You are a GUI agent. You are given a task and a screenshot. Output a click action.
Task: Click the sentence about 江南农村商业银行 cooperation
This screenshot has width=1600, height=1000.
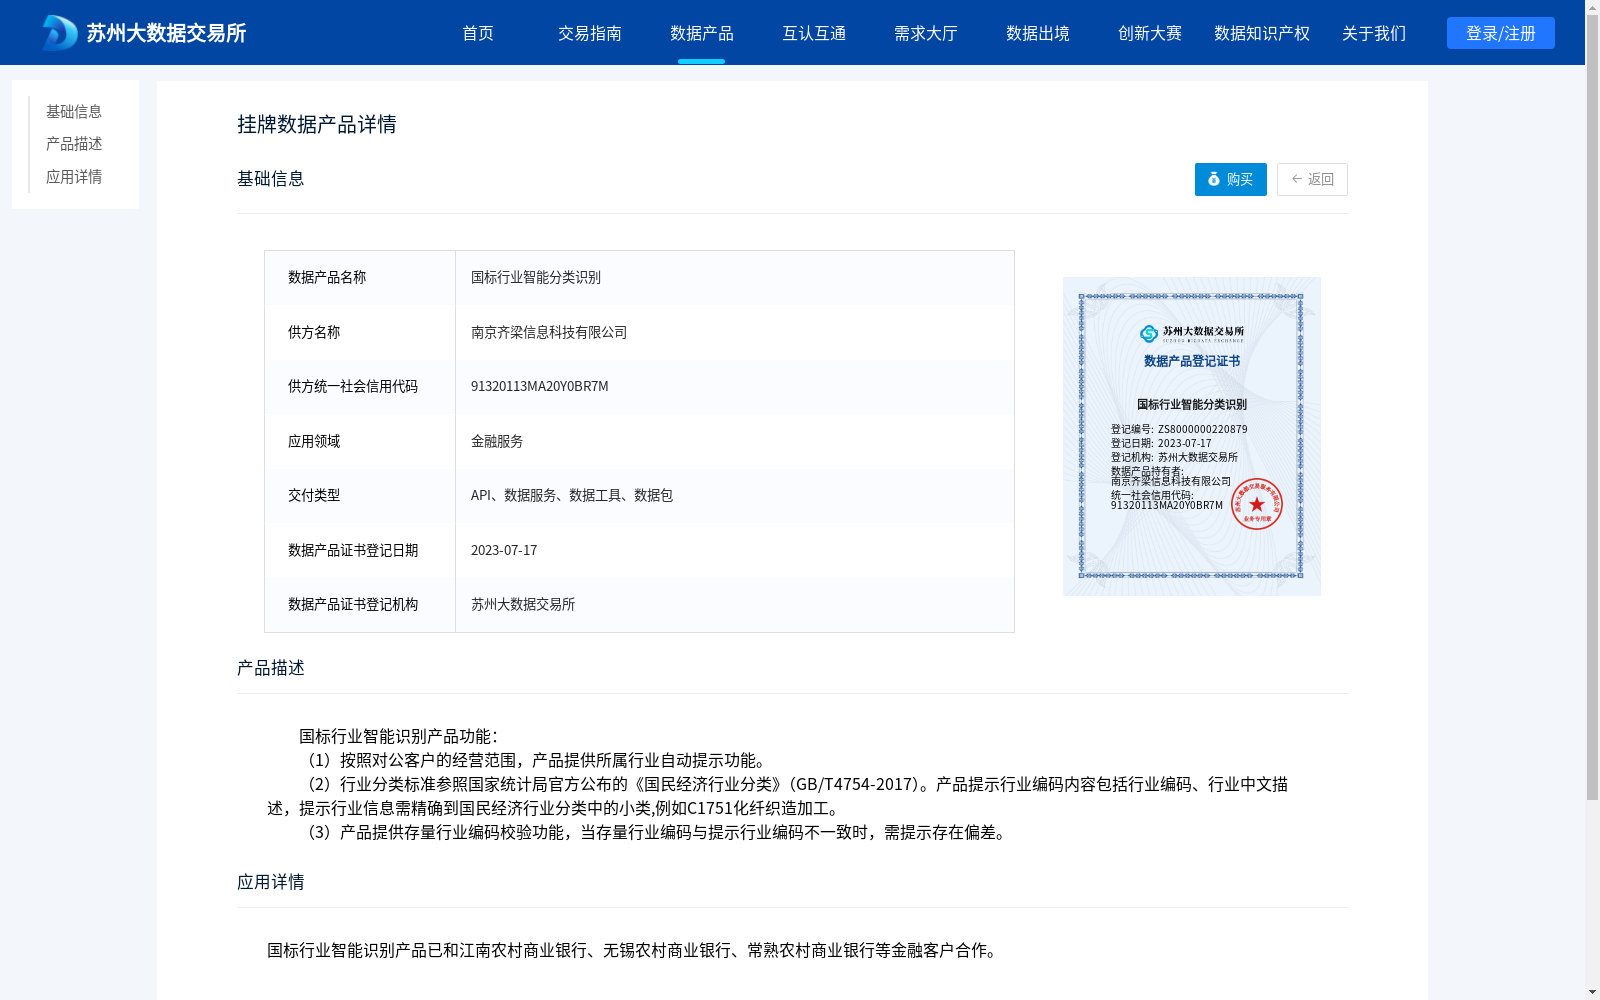click(x=634, y=950)
